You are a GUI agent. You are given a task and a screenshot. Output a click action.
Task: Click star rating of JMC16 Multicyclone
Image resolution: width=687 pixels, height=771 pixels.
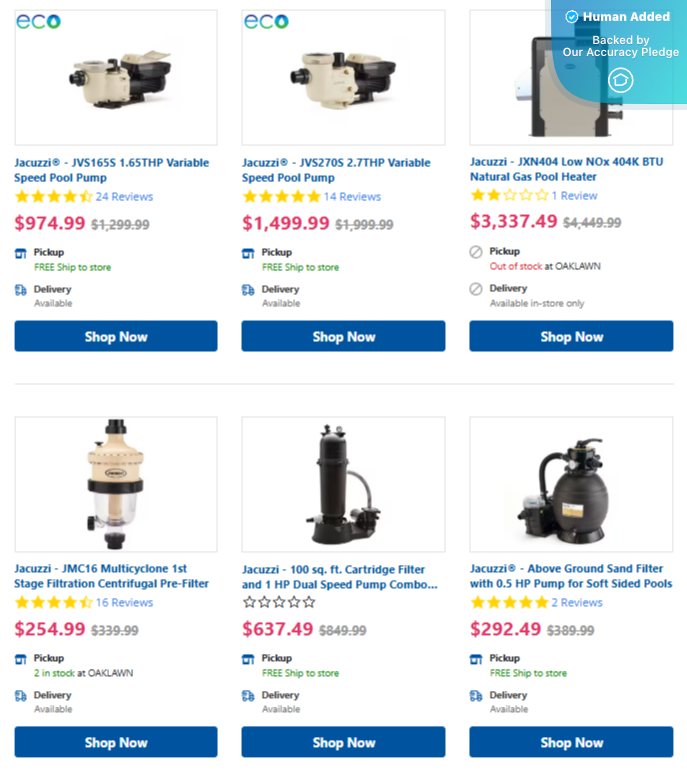(54, 602)
